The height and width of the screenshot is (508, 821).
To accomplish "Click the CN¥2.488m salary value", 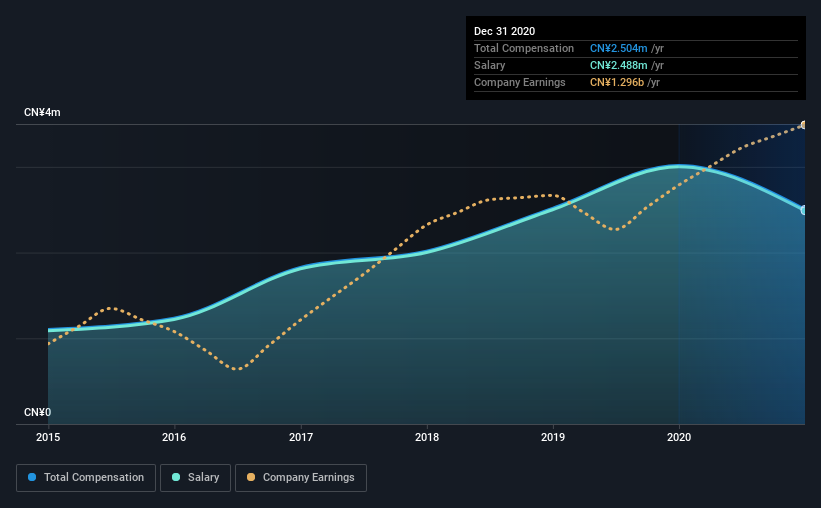I will tap(618, 65).
